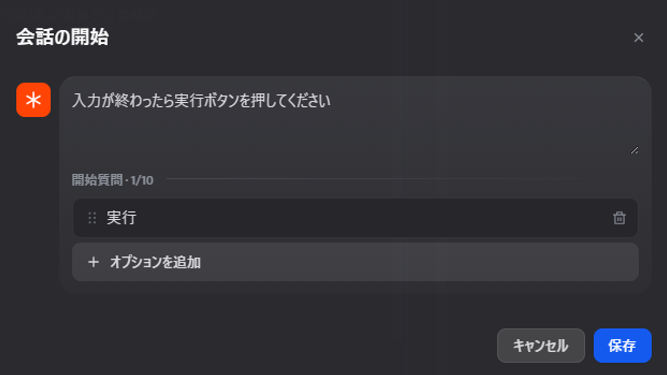The image size is (667, 375).
Task: Select the 実行 option row
Action: [x=355, y=218]
